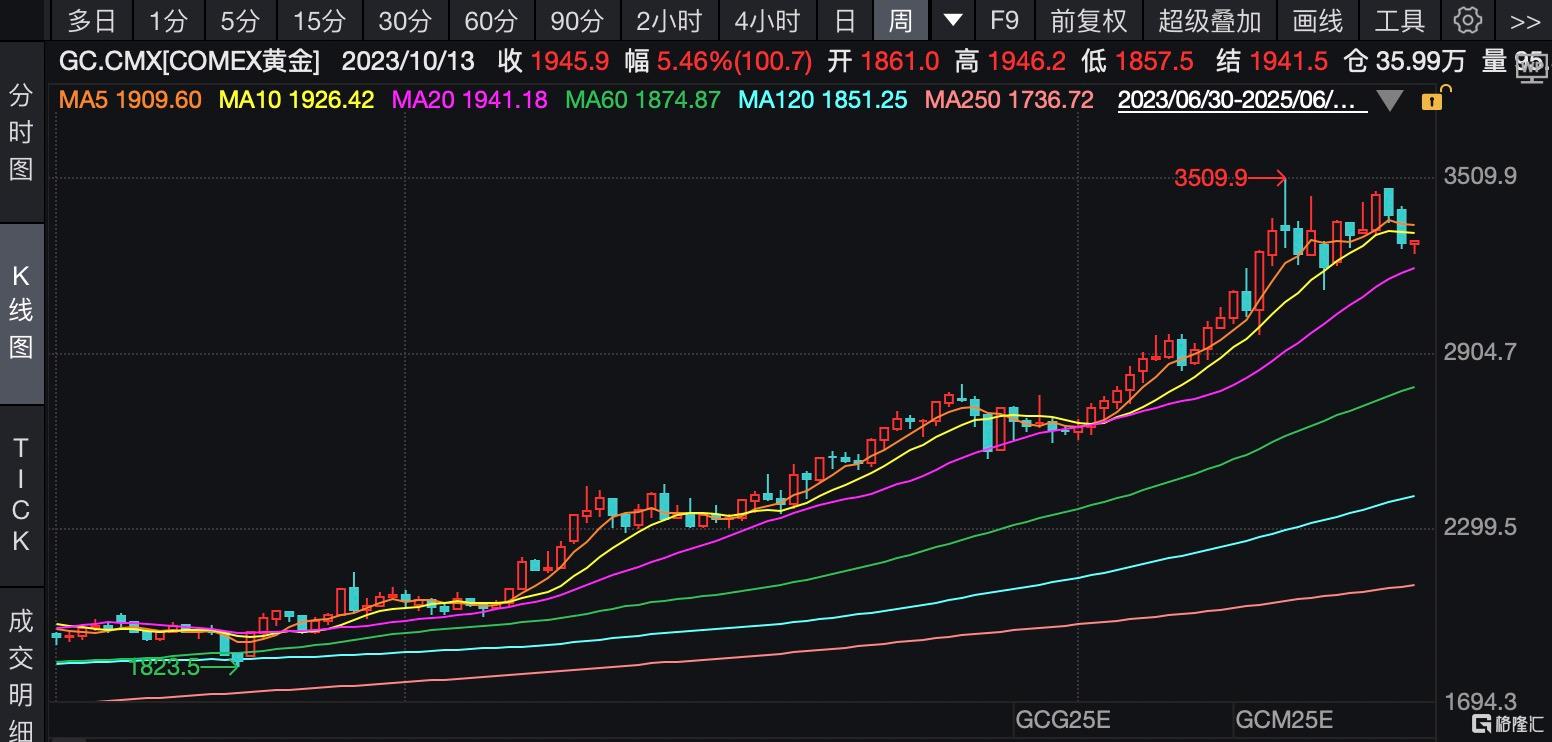Open the 2023/06/30-2025/06 date range selector

(x=1241, y=100)
